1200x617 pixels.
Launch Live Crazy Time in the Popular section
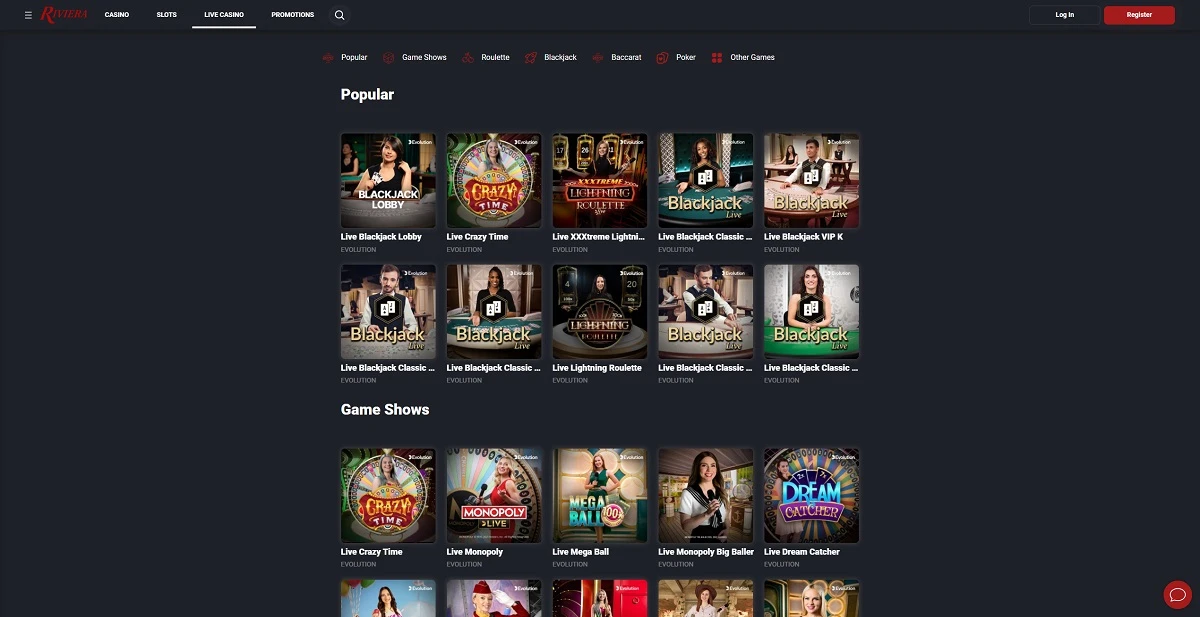click(x=494, y=181)
